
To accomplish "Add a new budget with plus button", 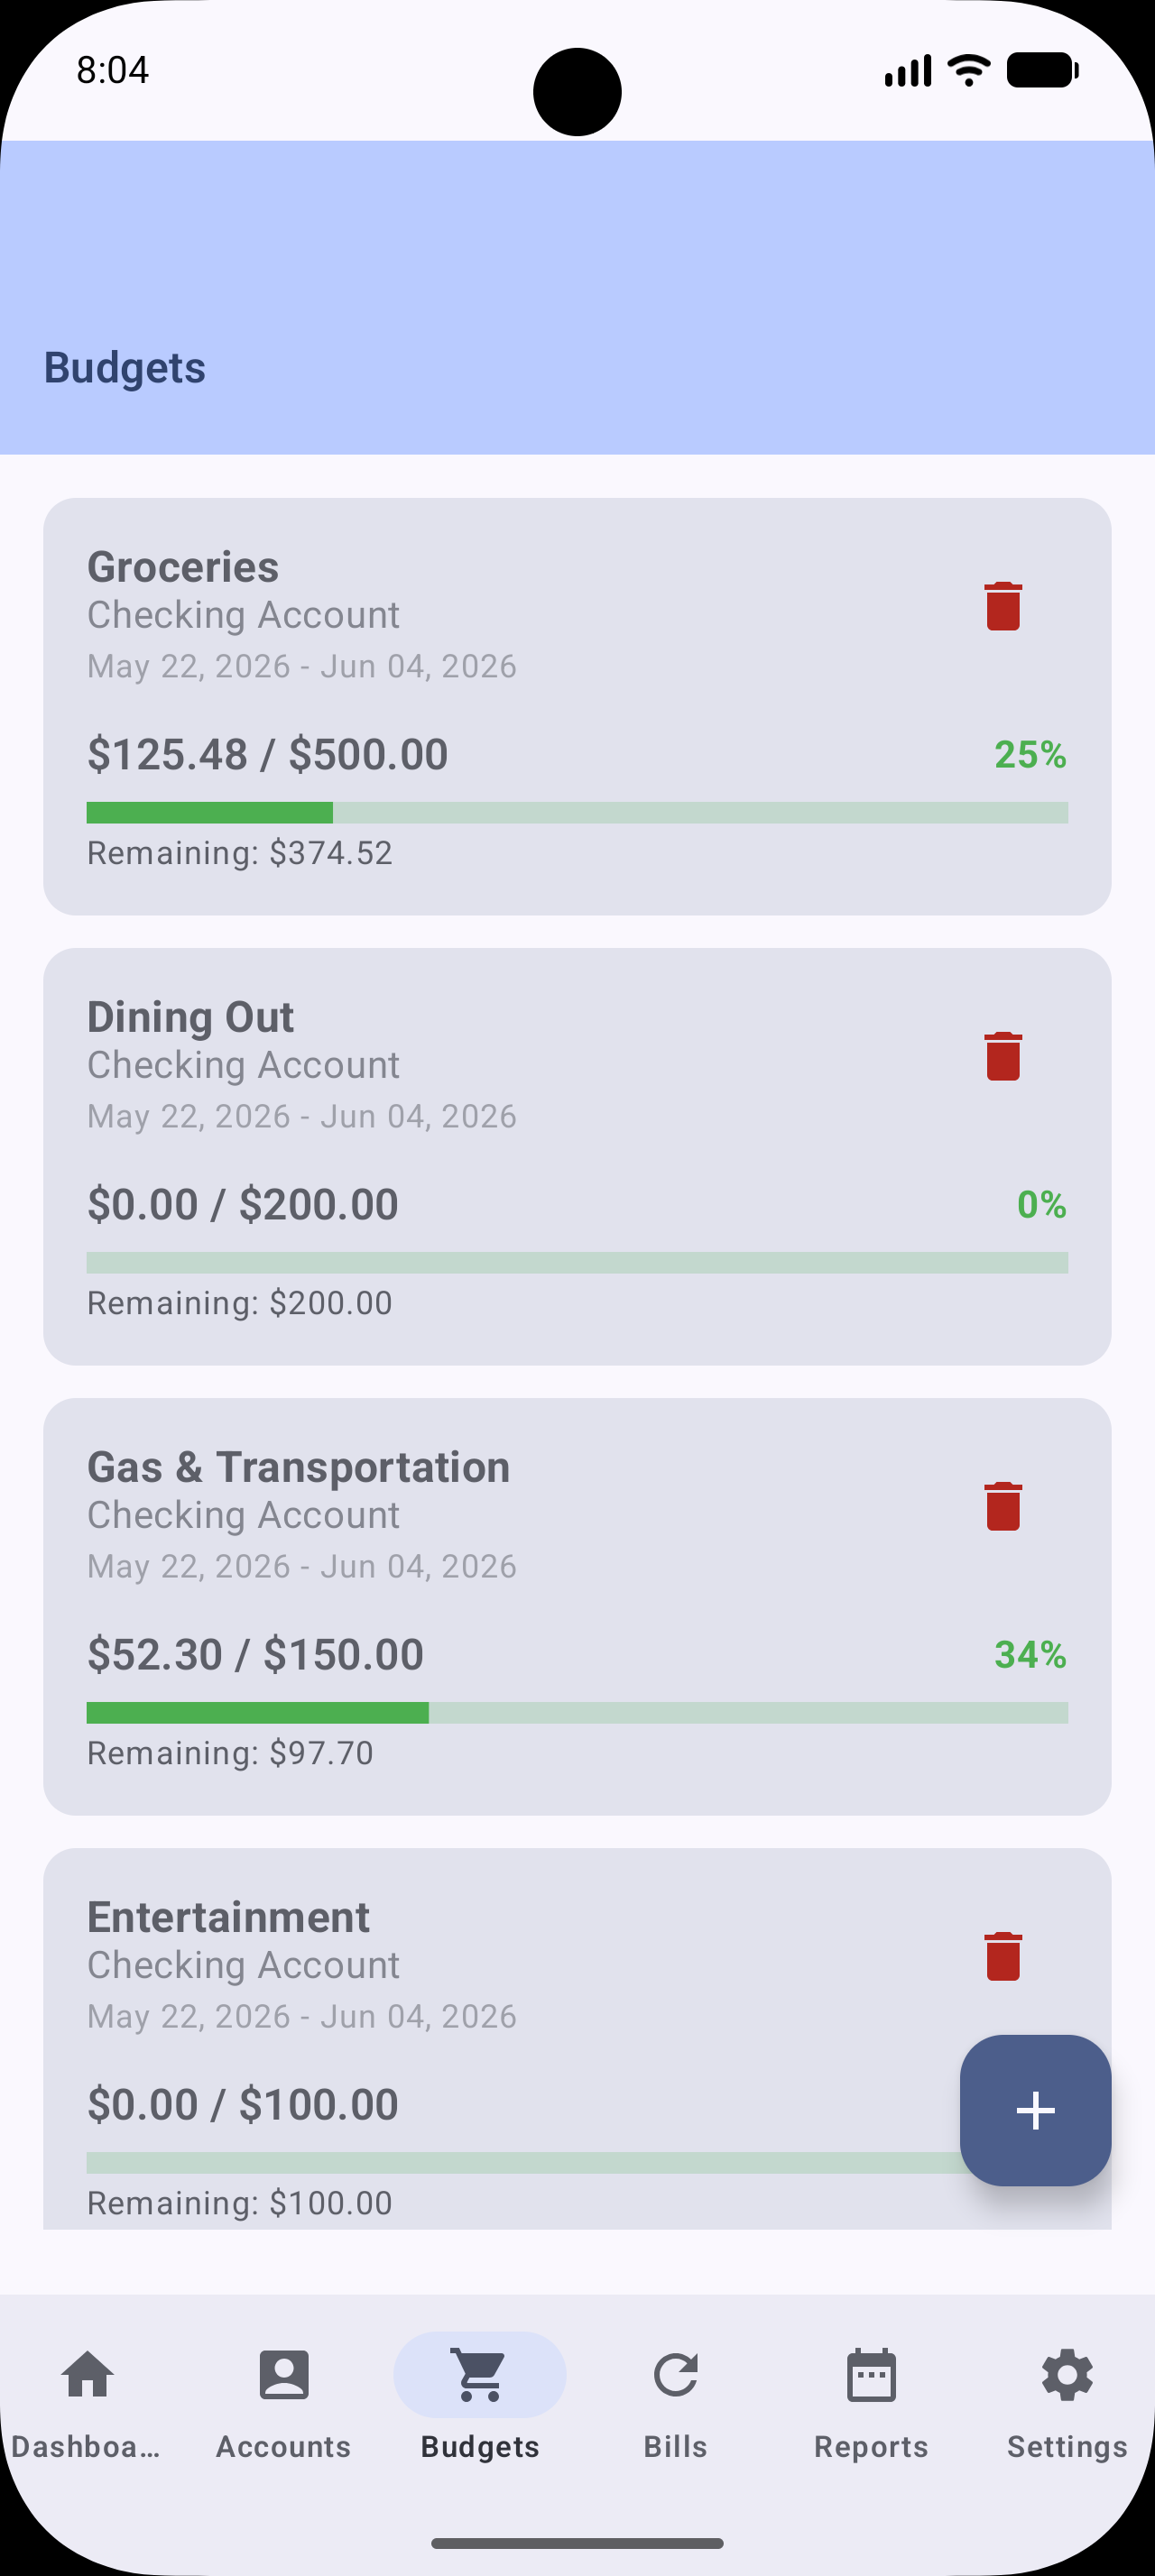I will (x=1035, y=2110).
